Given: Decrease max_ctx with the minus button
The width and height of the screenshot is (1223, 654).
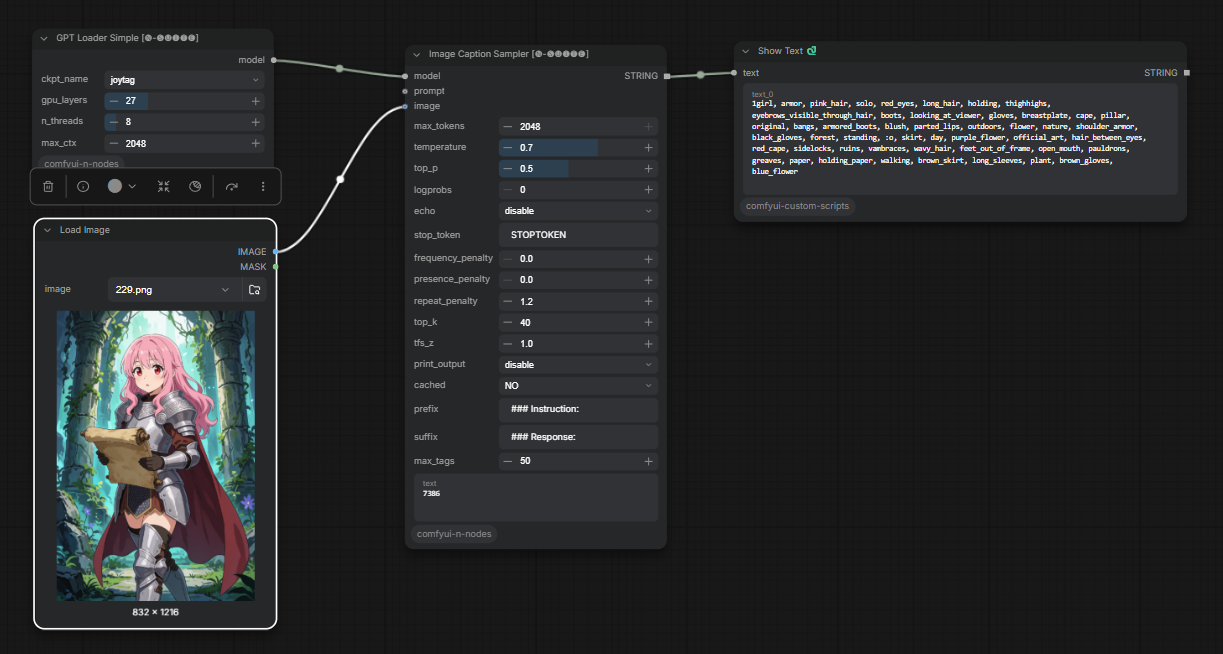Looking at the screenshot, I should 114,144.
